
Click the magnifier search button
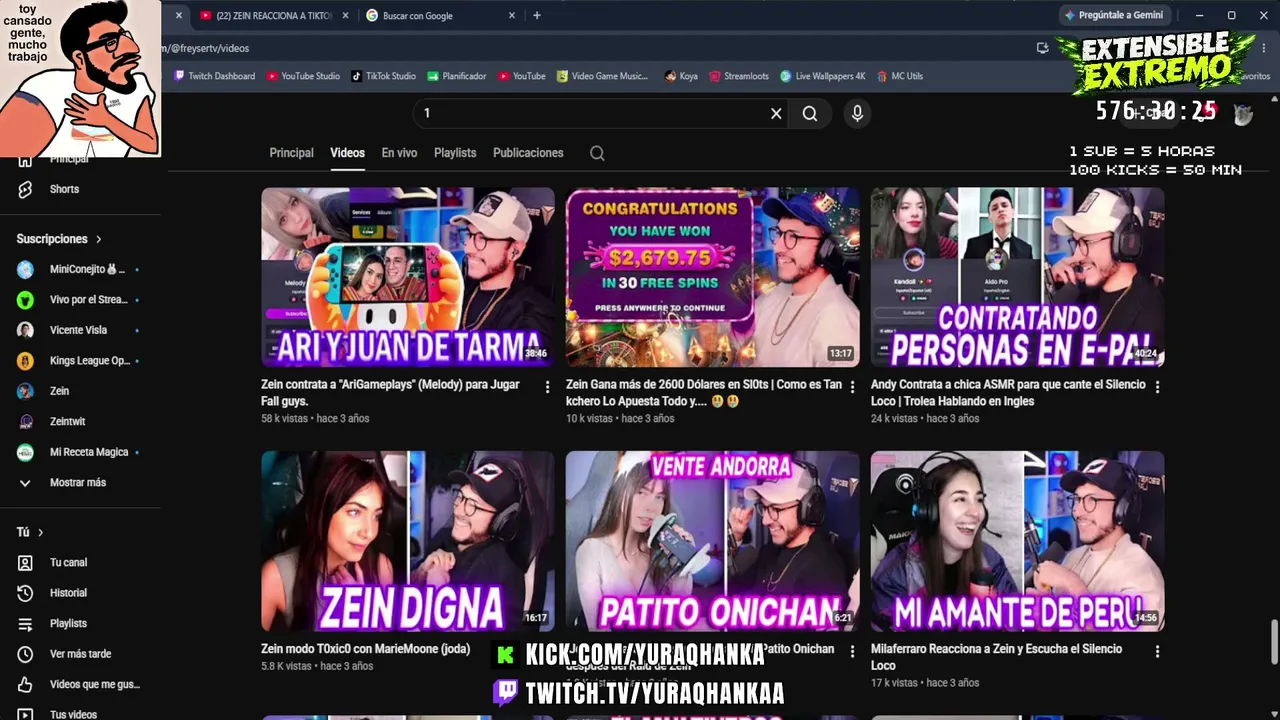click(810, 114)
